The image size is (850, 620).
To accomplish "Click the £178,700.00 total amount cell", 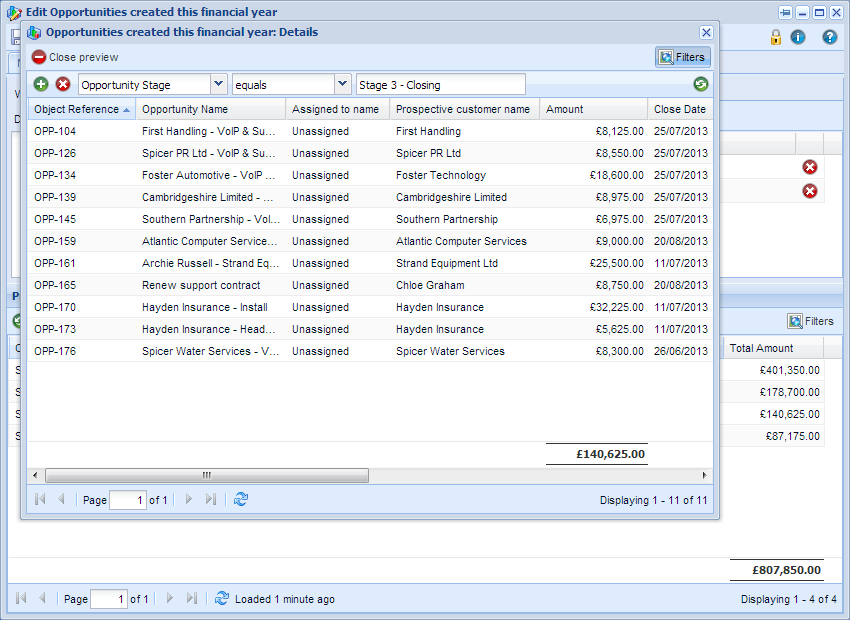I will (789, 392).
